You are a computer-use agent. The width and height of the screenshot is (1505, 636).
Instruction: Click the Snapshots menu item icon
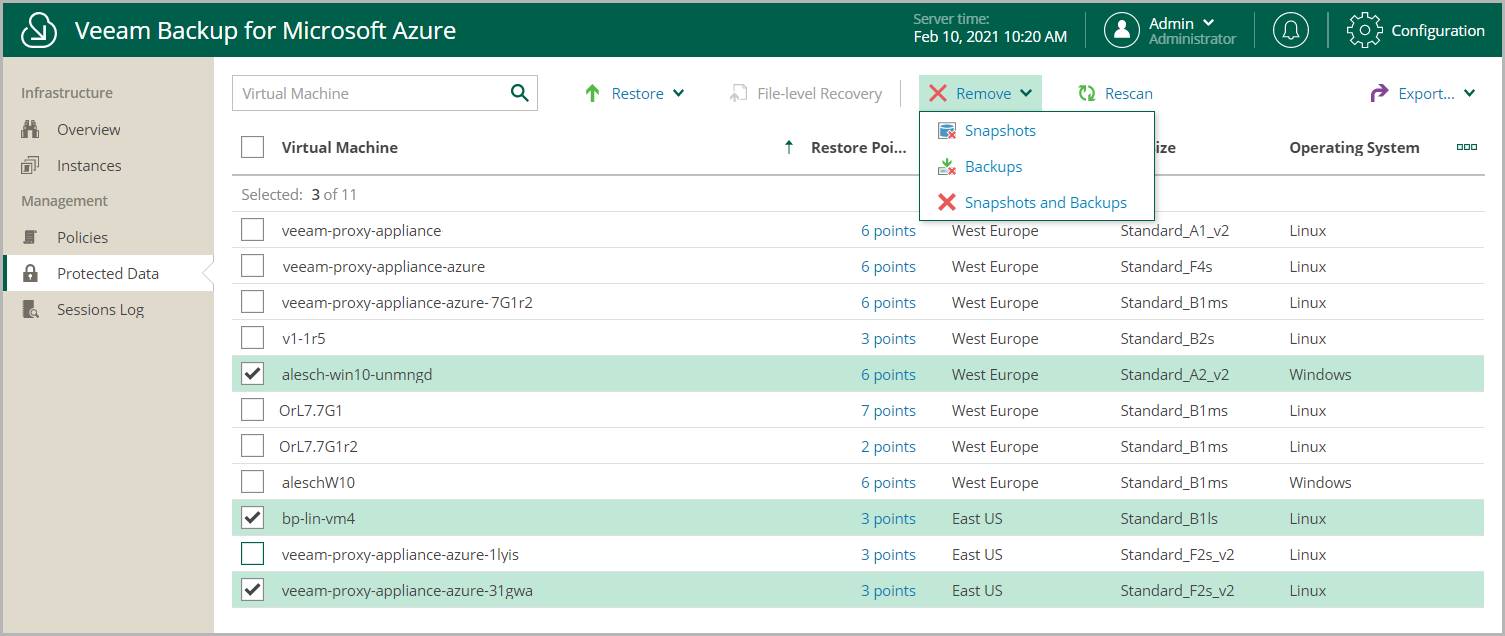(946, 131)
